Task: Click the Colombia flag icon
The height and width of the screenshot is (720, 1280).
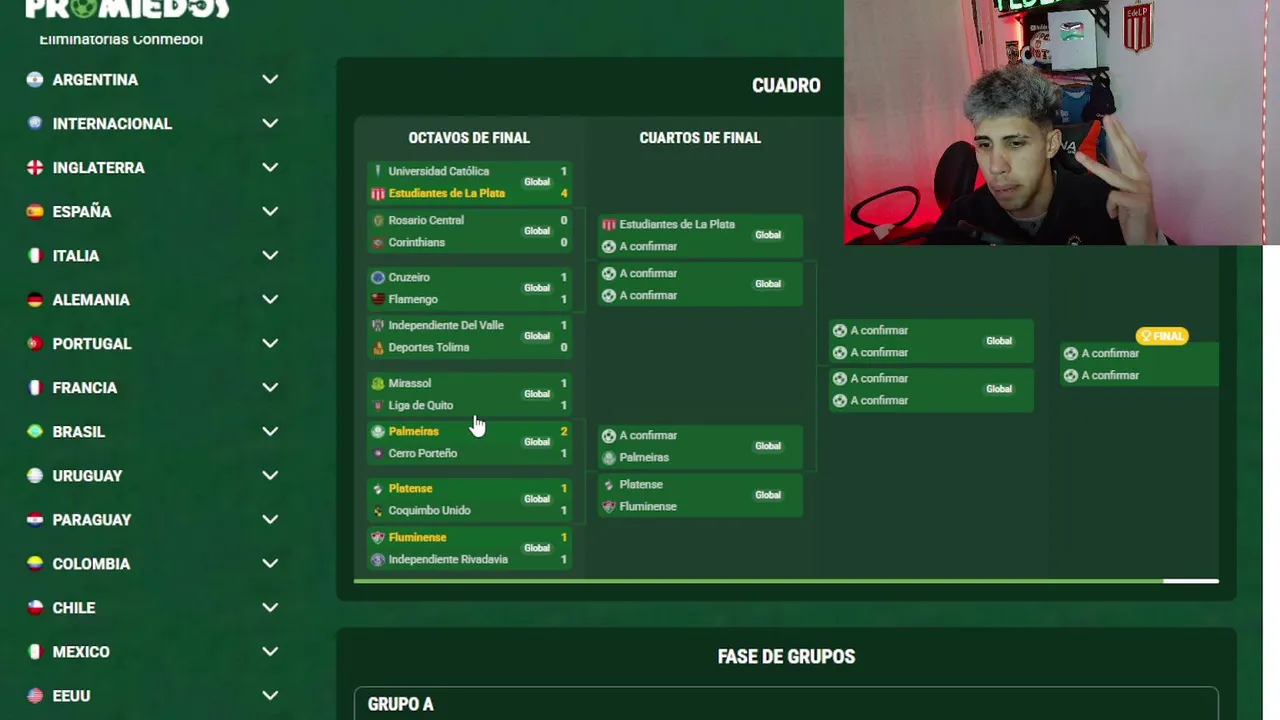Action: (35, 564)
